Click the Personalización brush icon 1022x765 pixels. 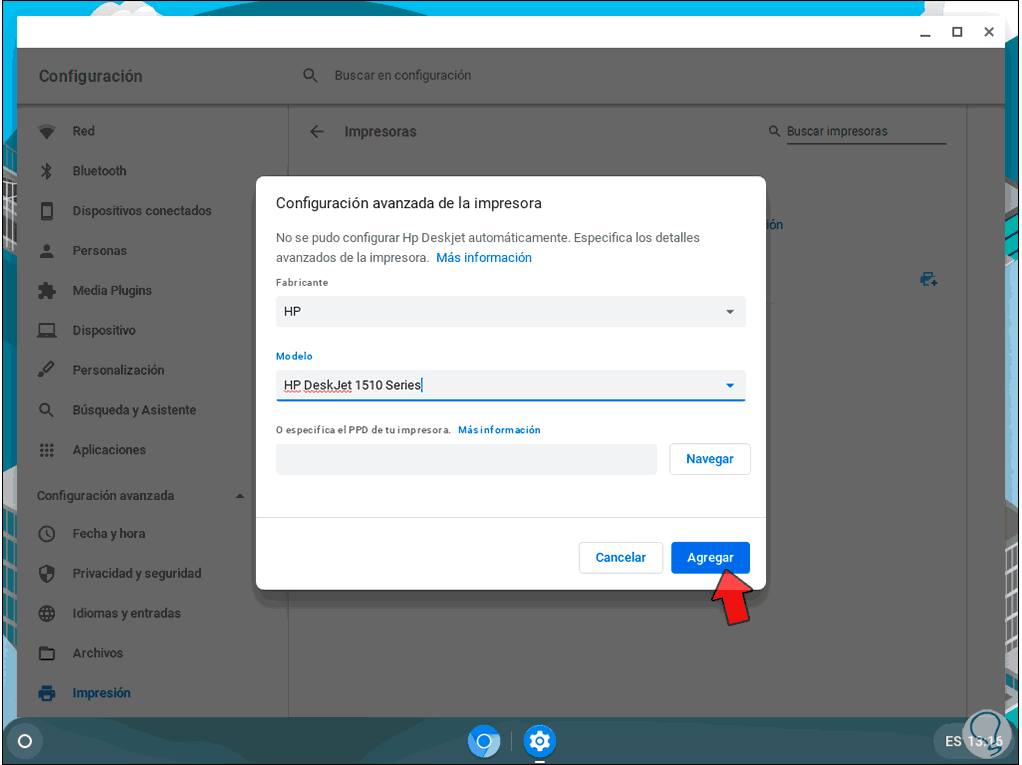click(46, 370)
